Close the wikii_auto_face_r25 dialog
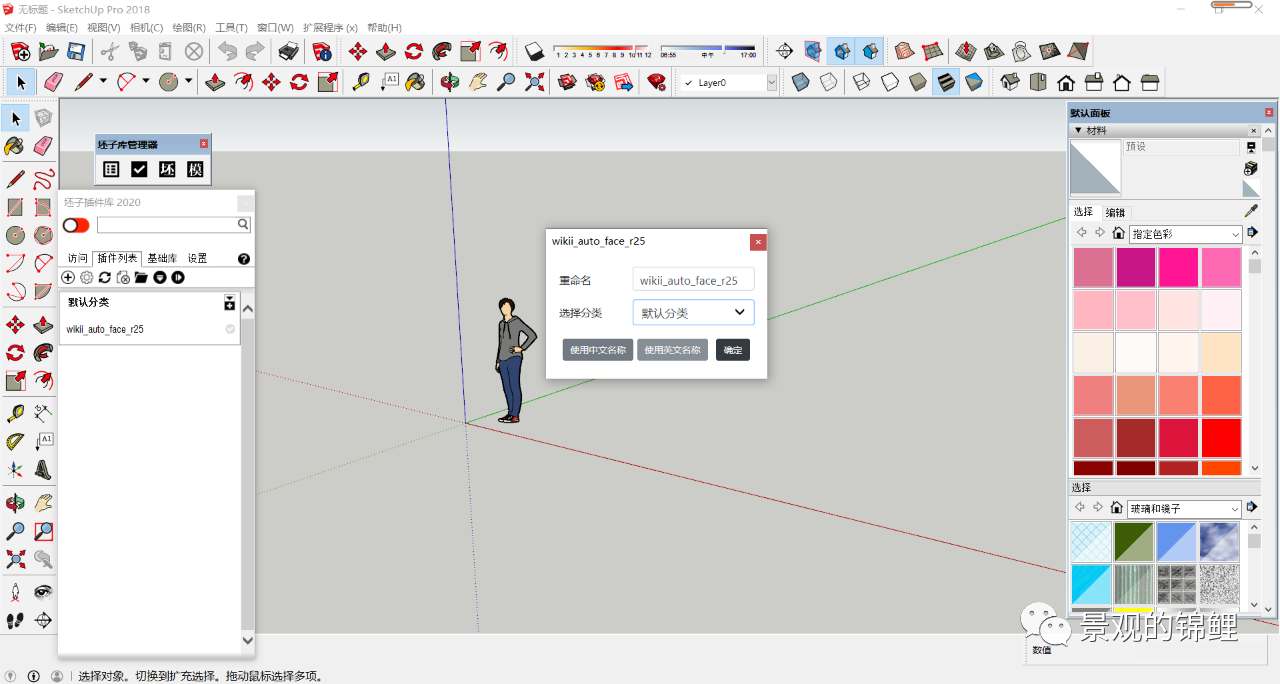This screenshot has height=684, width=1280. (758, 241)
